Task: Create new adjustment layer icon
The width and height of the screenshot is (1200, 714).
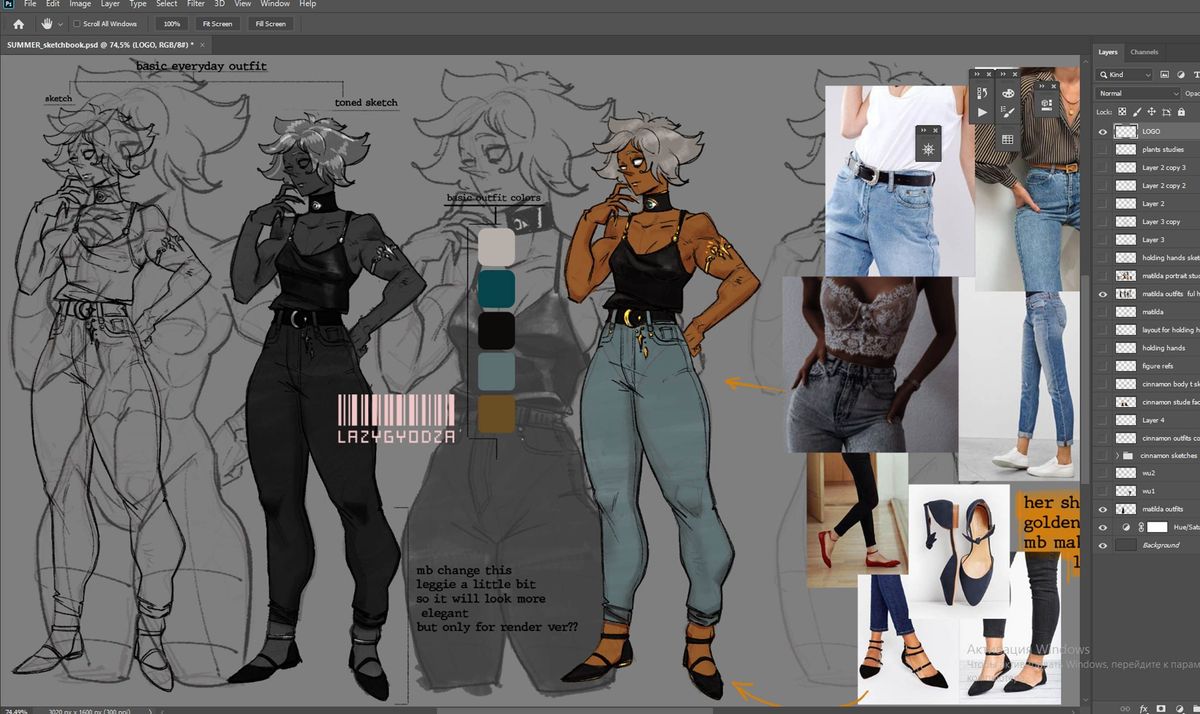Action: point(1179,708)
